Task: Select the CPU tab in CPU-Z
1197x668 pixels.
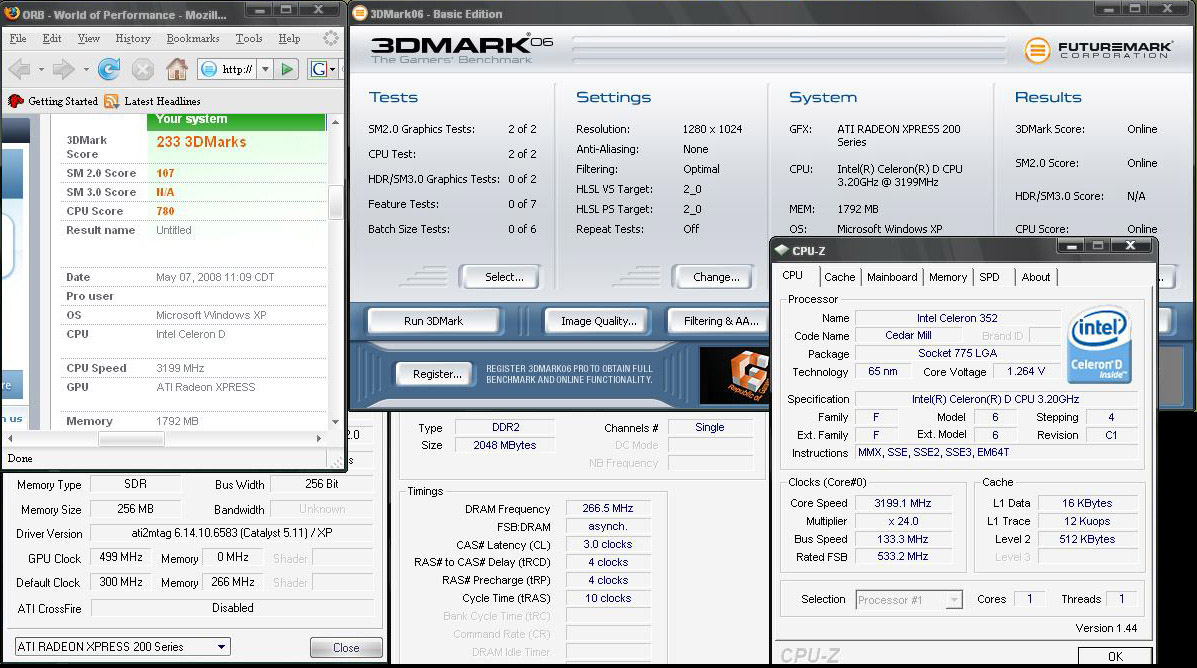Action: (x=792, y=276)
